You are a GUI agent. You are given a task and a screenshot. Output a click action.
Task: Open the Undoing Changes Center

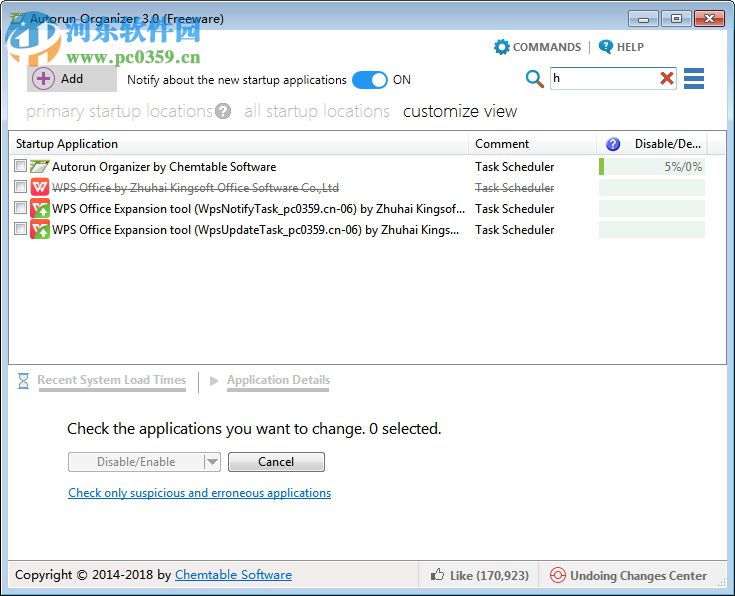(x=628, y=575)
